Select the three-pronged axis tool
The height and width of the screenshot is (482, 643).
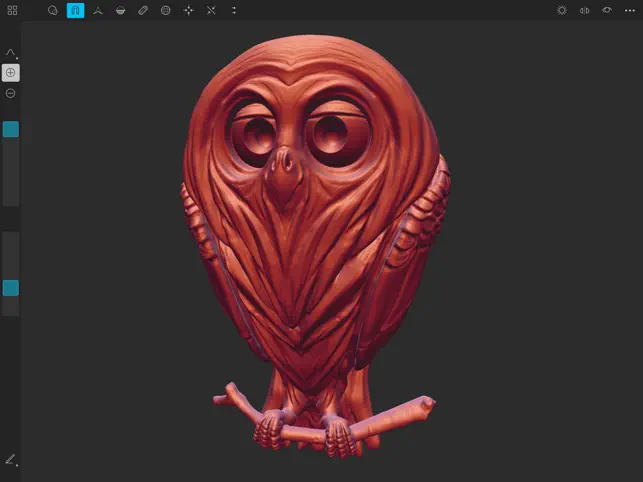pos(98,11)
